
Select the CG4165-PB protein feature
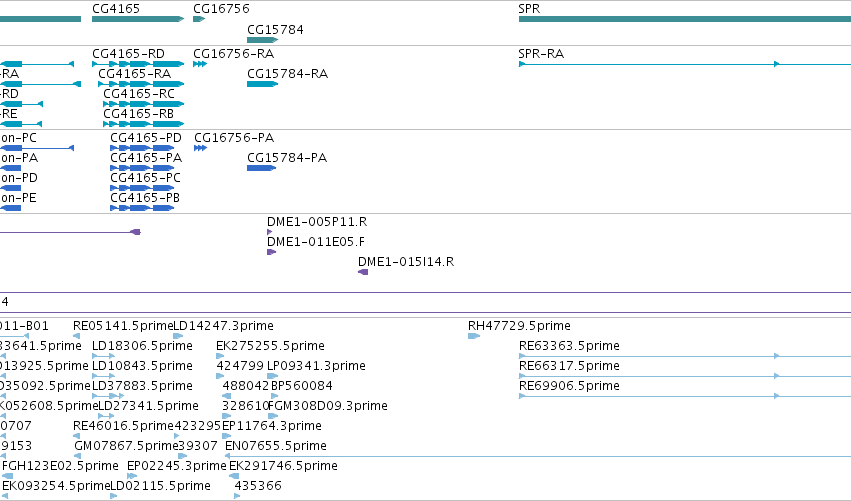[142, 208]
